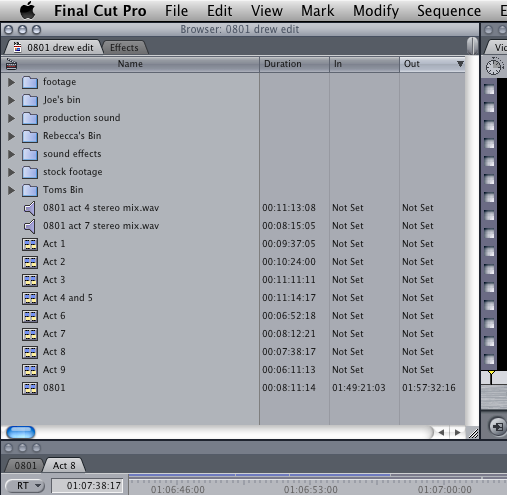
Task: Click the 0801 sequence icon
Action: tap(30, 388)
